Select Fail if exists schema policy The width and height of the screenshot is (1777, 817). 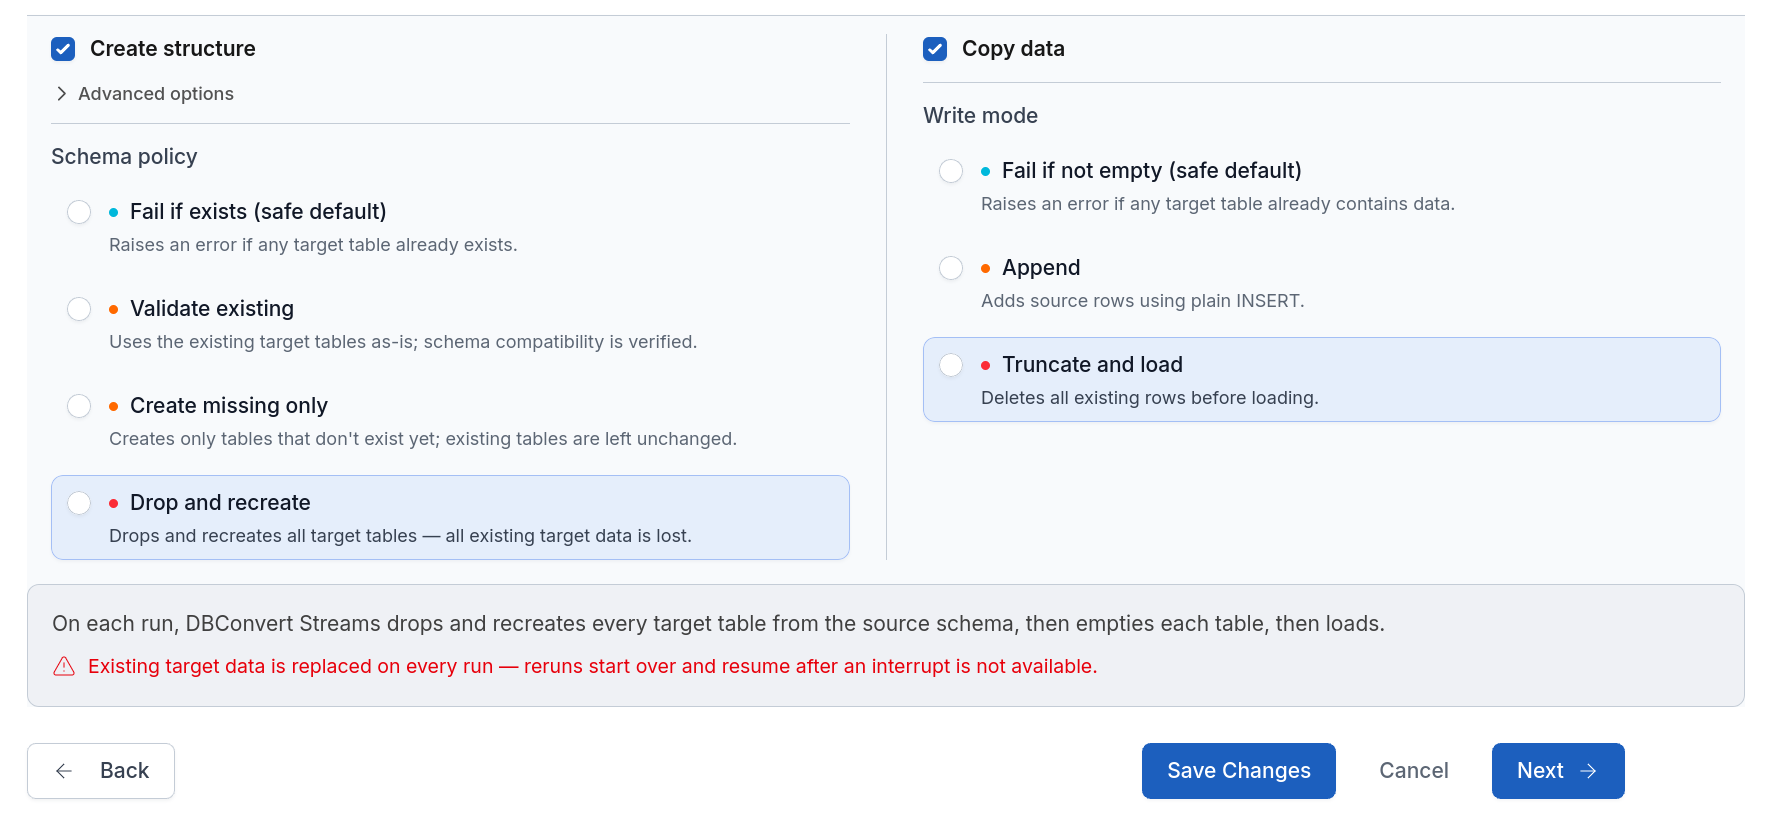pyautogui.click(x=79, y=212)
